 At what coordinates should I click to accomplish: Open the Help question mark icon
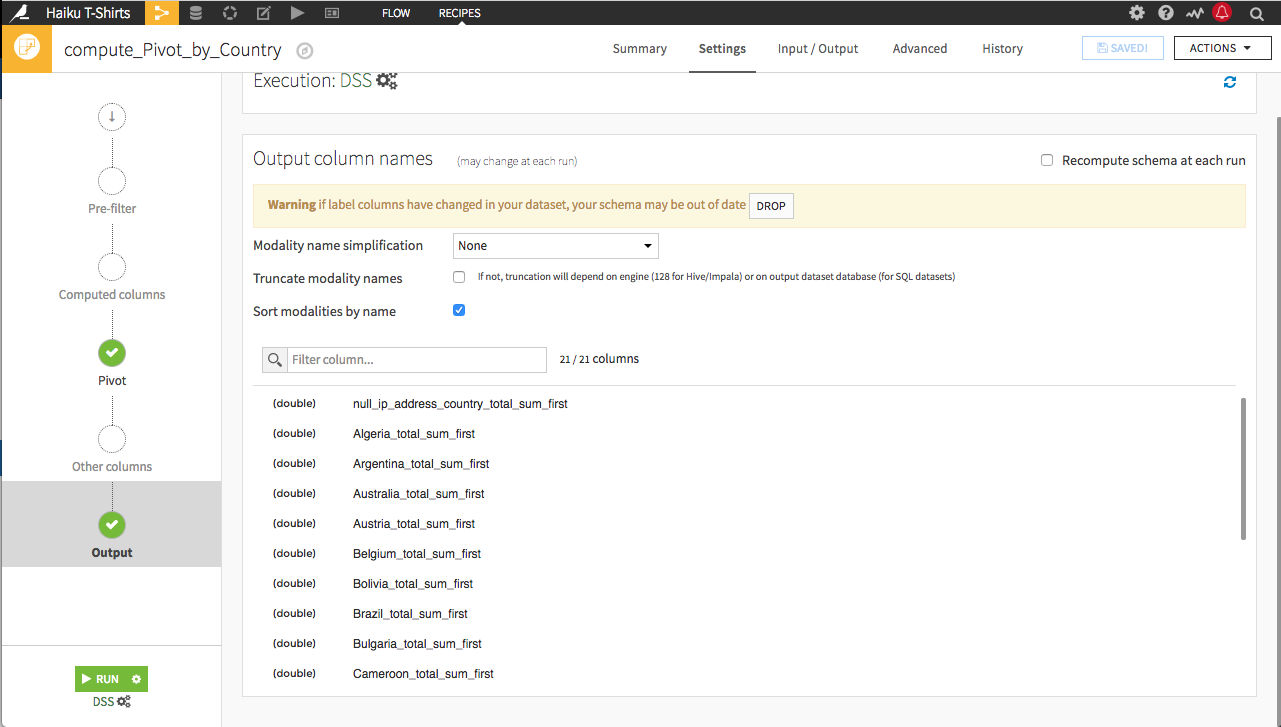pos(1166,13)
